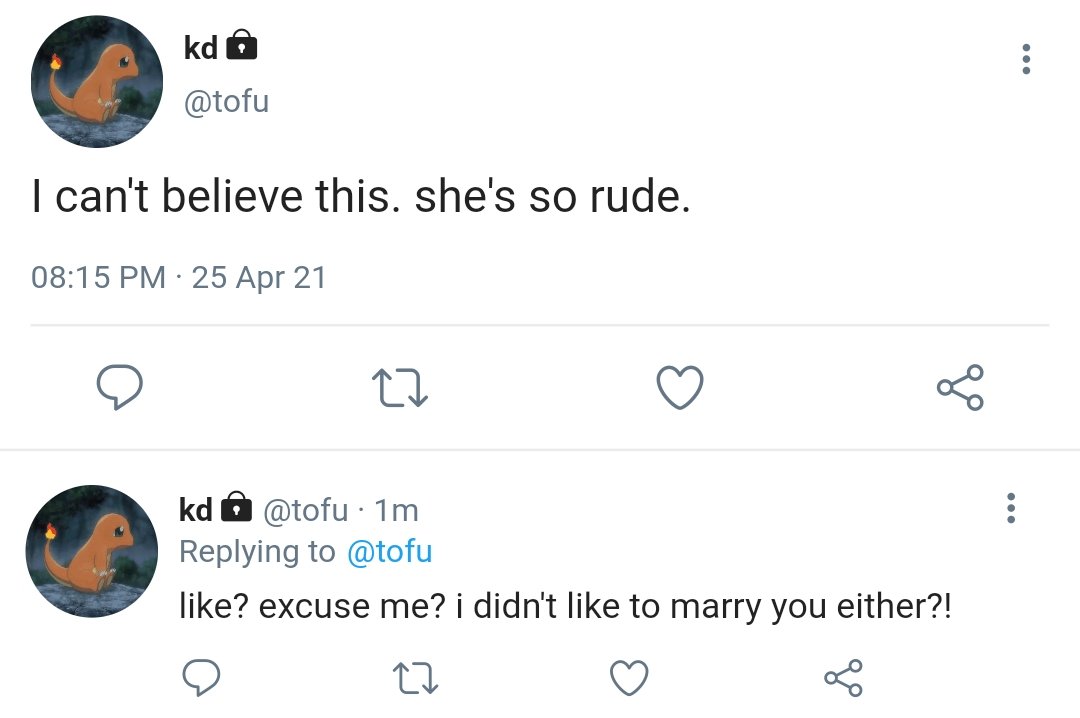Share the main tweet using share icon

click(x=960, y=387)
